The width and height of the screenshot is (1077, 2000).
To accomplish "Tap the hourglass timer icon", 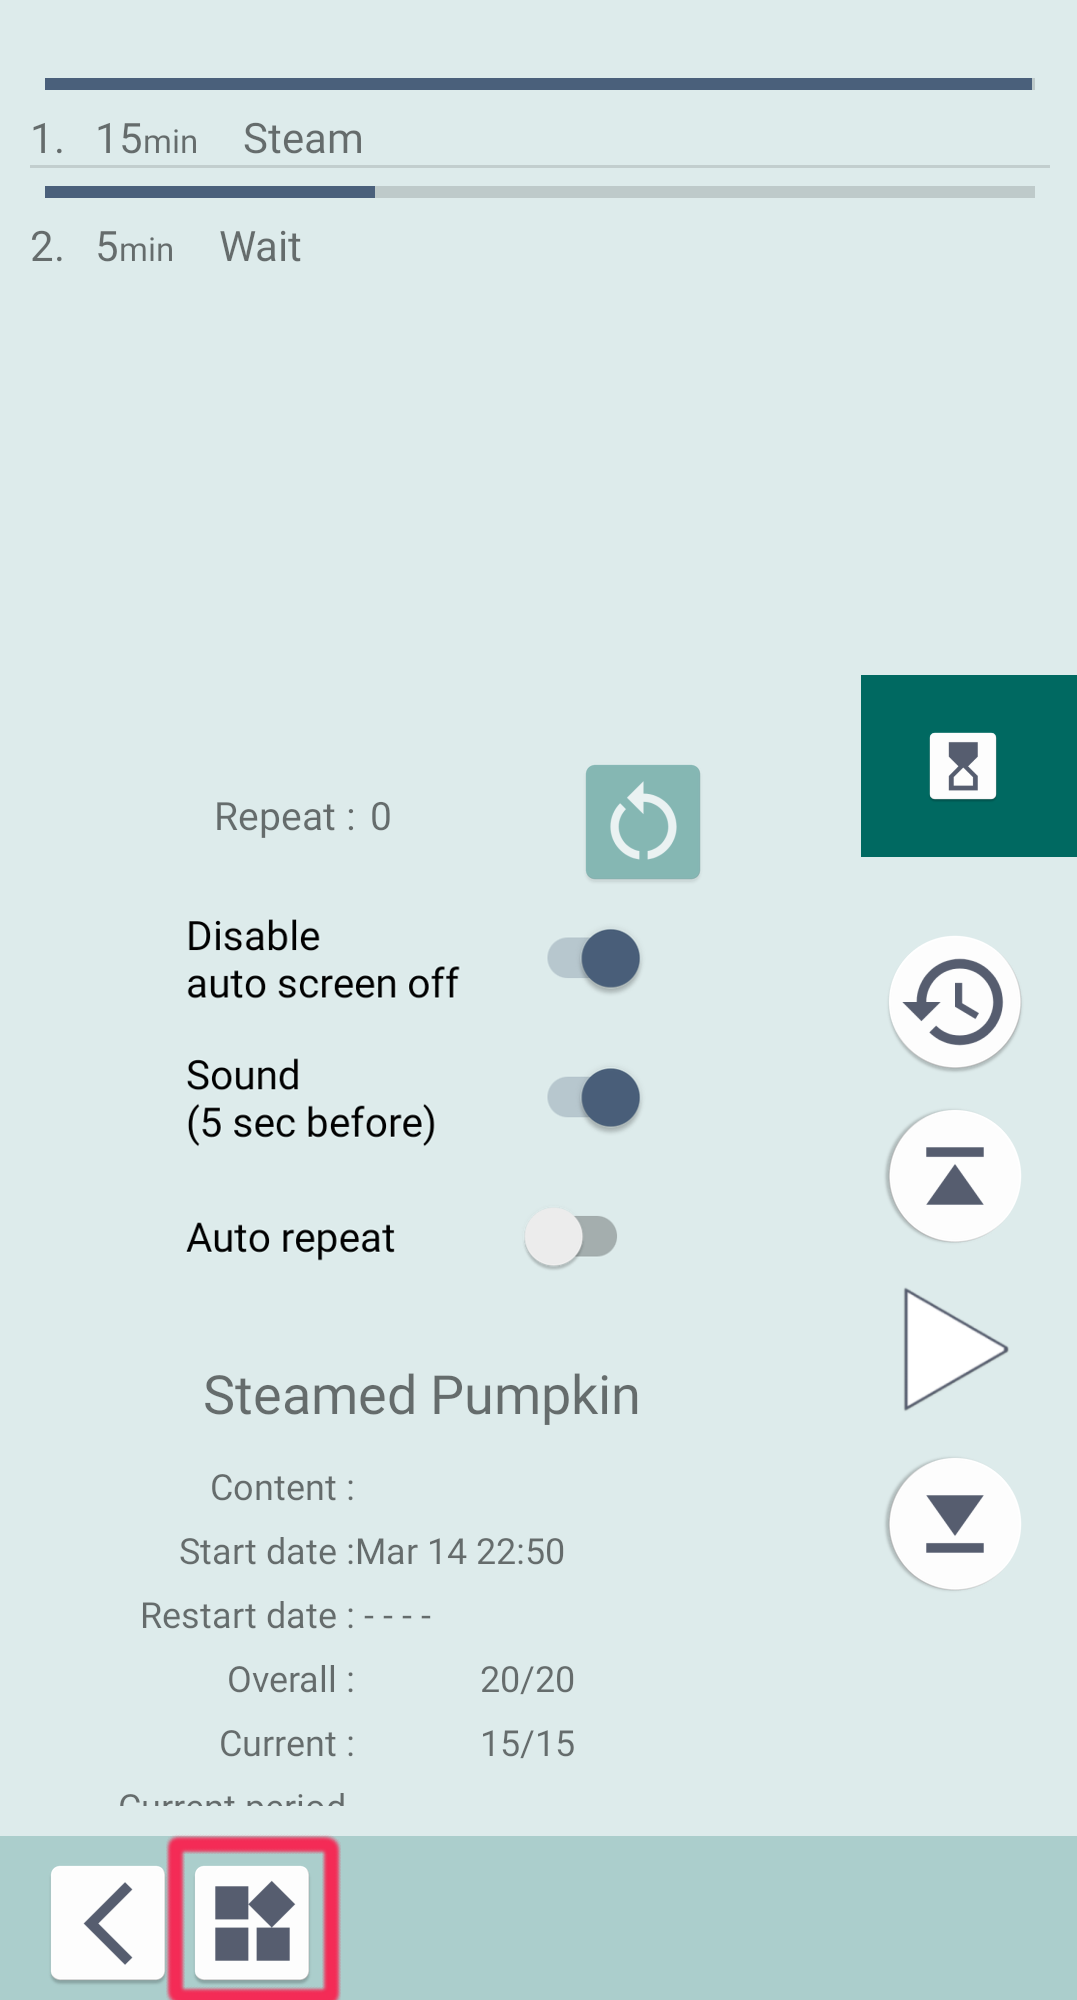I will click(963, 766).
